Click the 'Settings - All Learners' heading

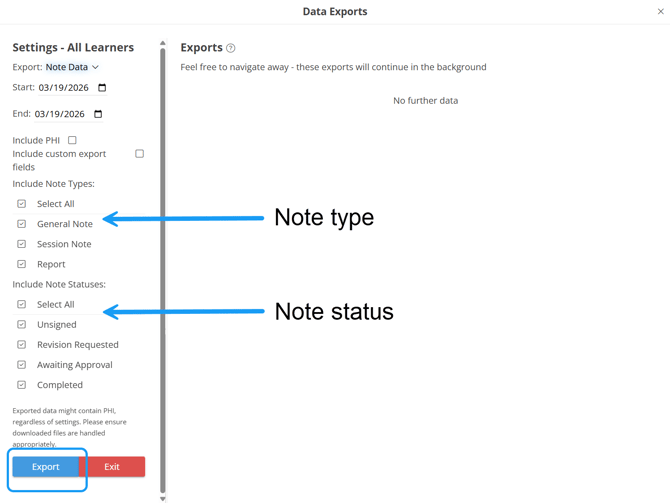(x=73, y=47)
